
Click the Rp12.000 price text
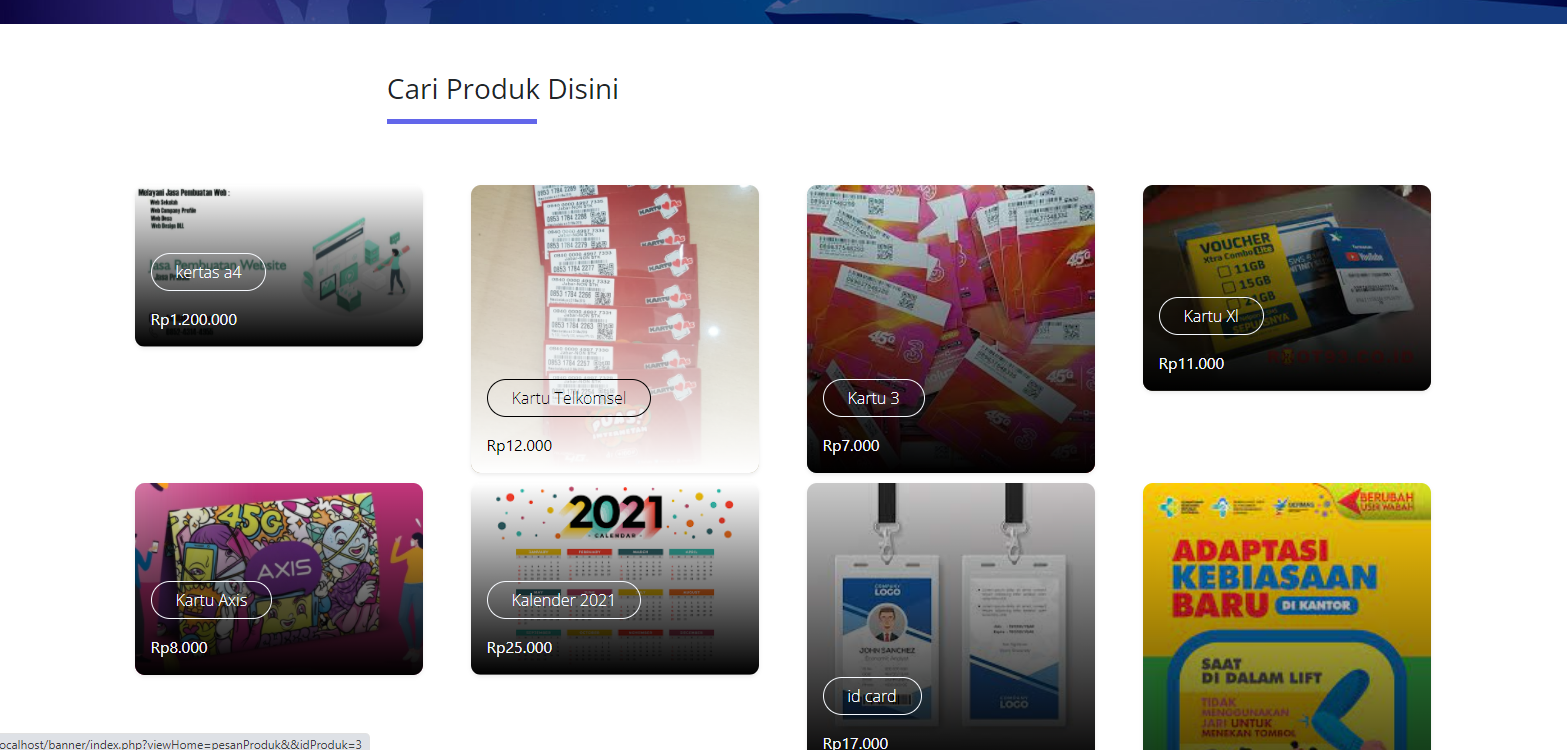(519, 446)
